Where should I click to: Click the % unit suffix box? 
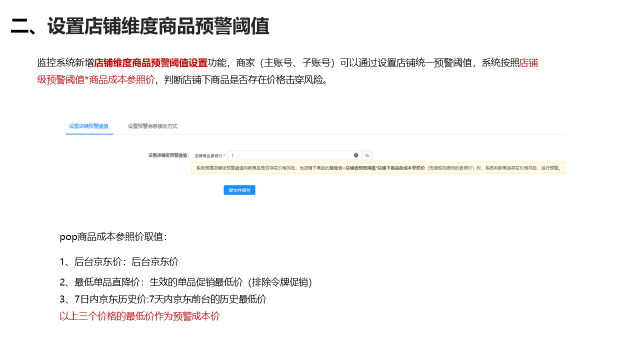pyautogui.click(x=367, y=155)
